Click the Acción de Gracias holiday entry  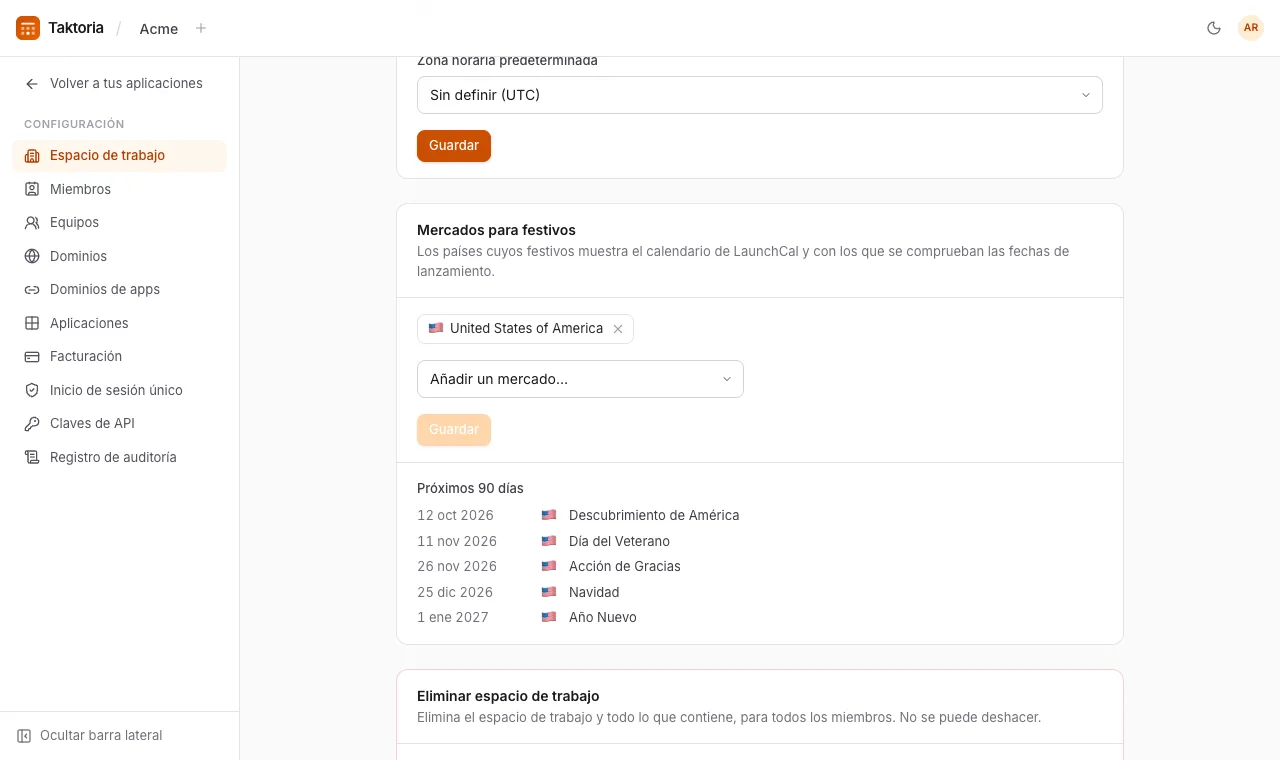[x=625, y=567]
